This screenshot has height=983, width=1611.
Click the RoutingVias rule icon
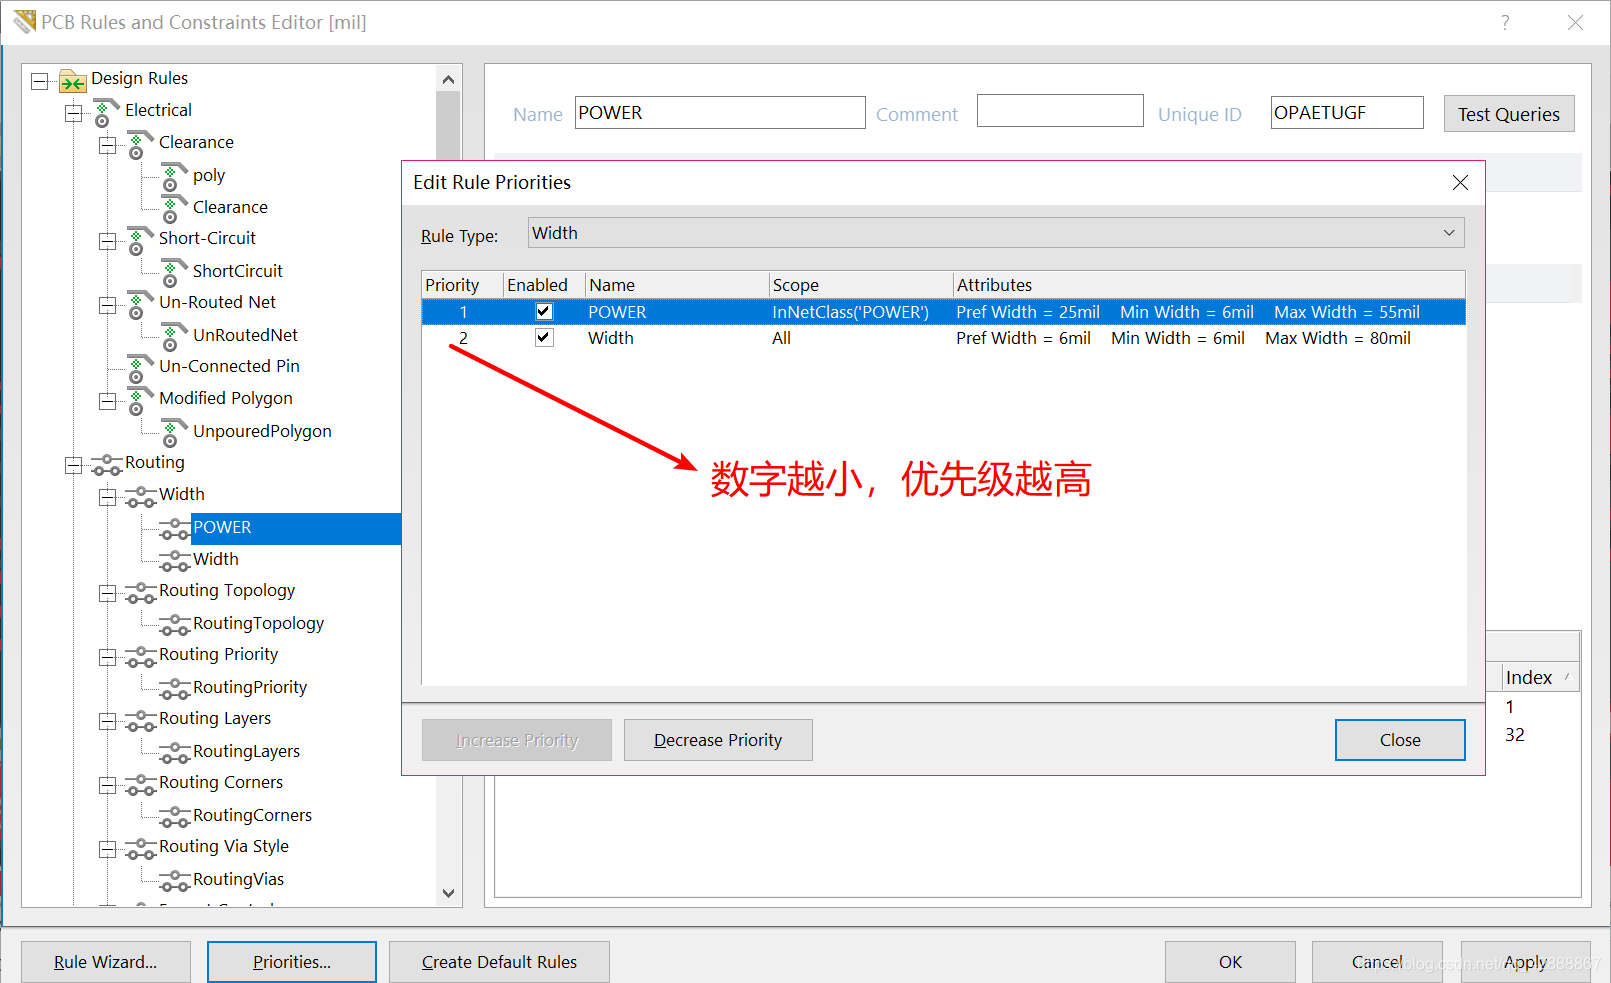(174, 881)
